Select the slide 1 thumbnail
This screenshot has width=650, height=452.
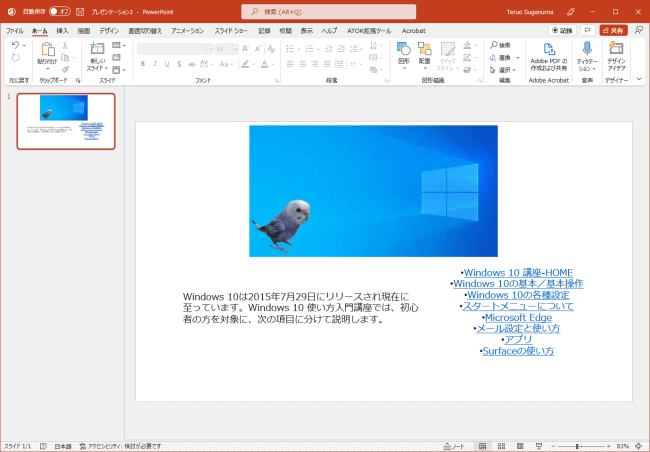point(66,121)
